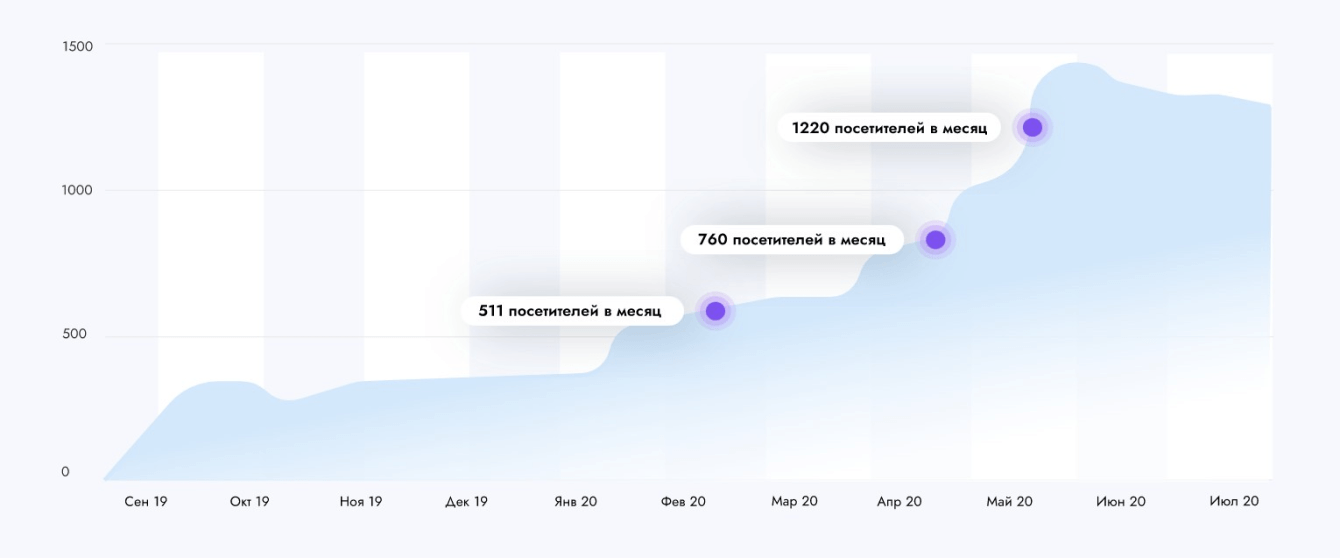The height and width of the screenshot is (558, 1340).
Task: Click the 1000 y-axis value
Action: pyautogui.click(x=77, y=190)
